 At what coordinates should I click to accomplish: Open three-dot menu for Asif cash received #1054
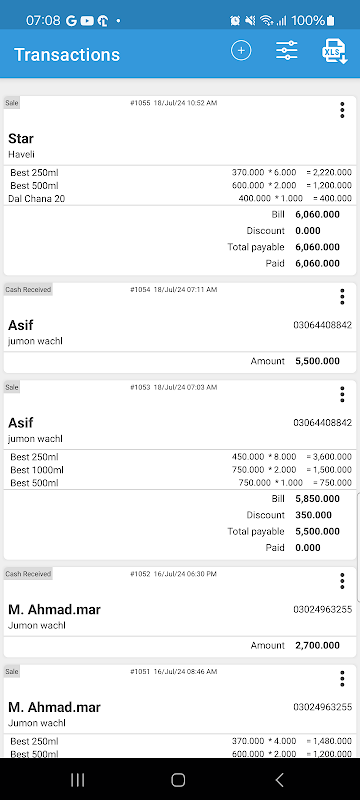342,296
